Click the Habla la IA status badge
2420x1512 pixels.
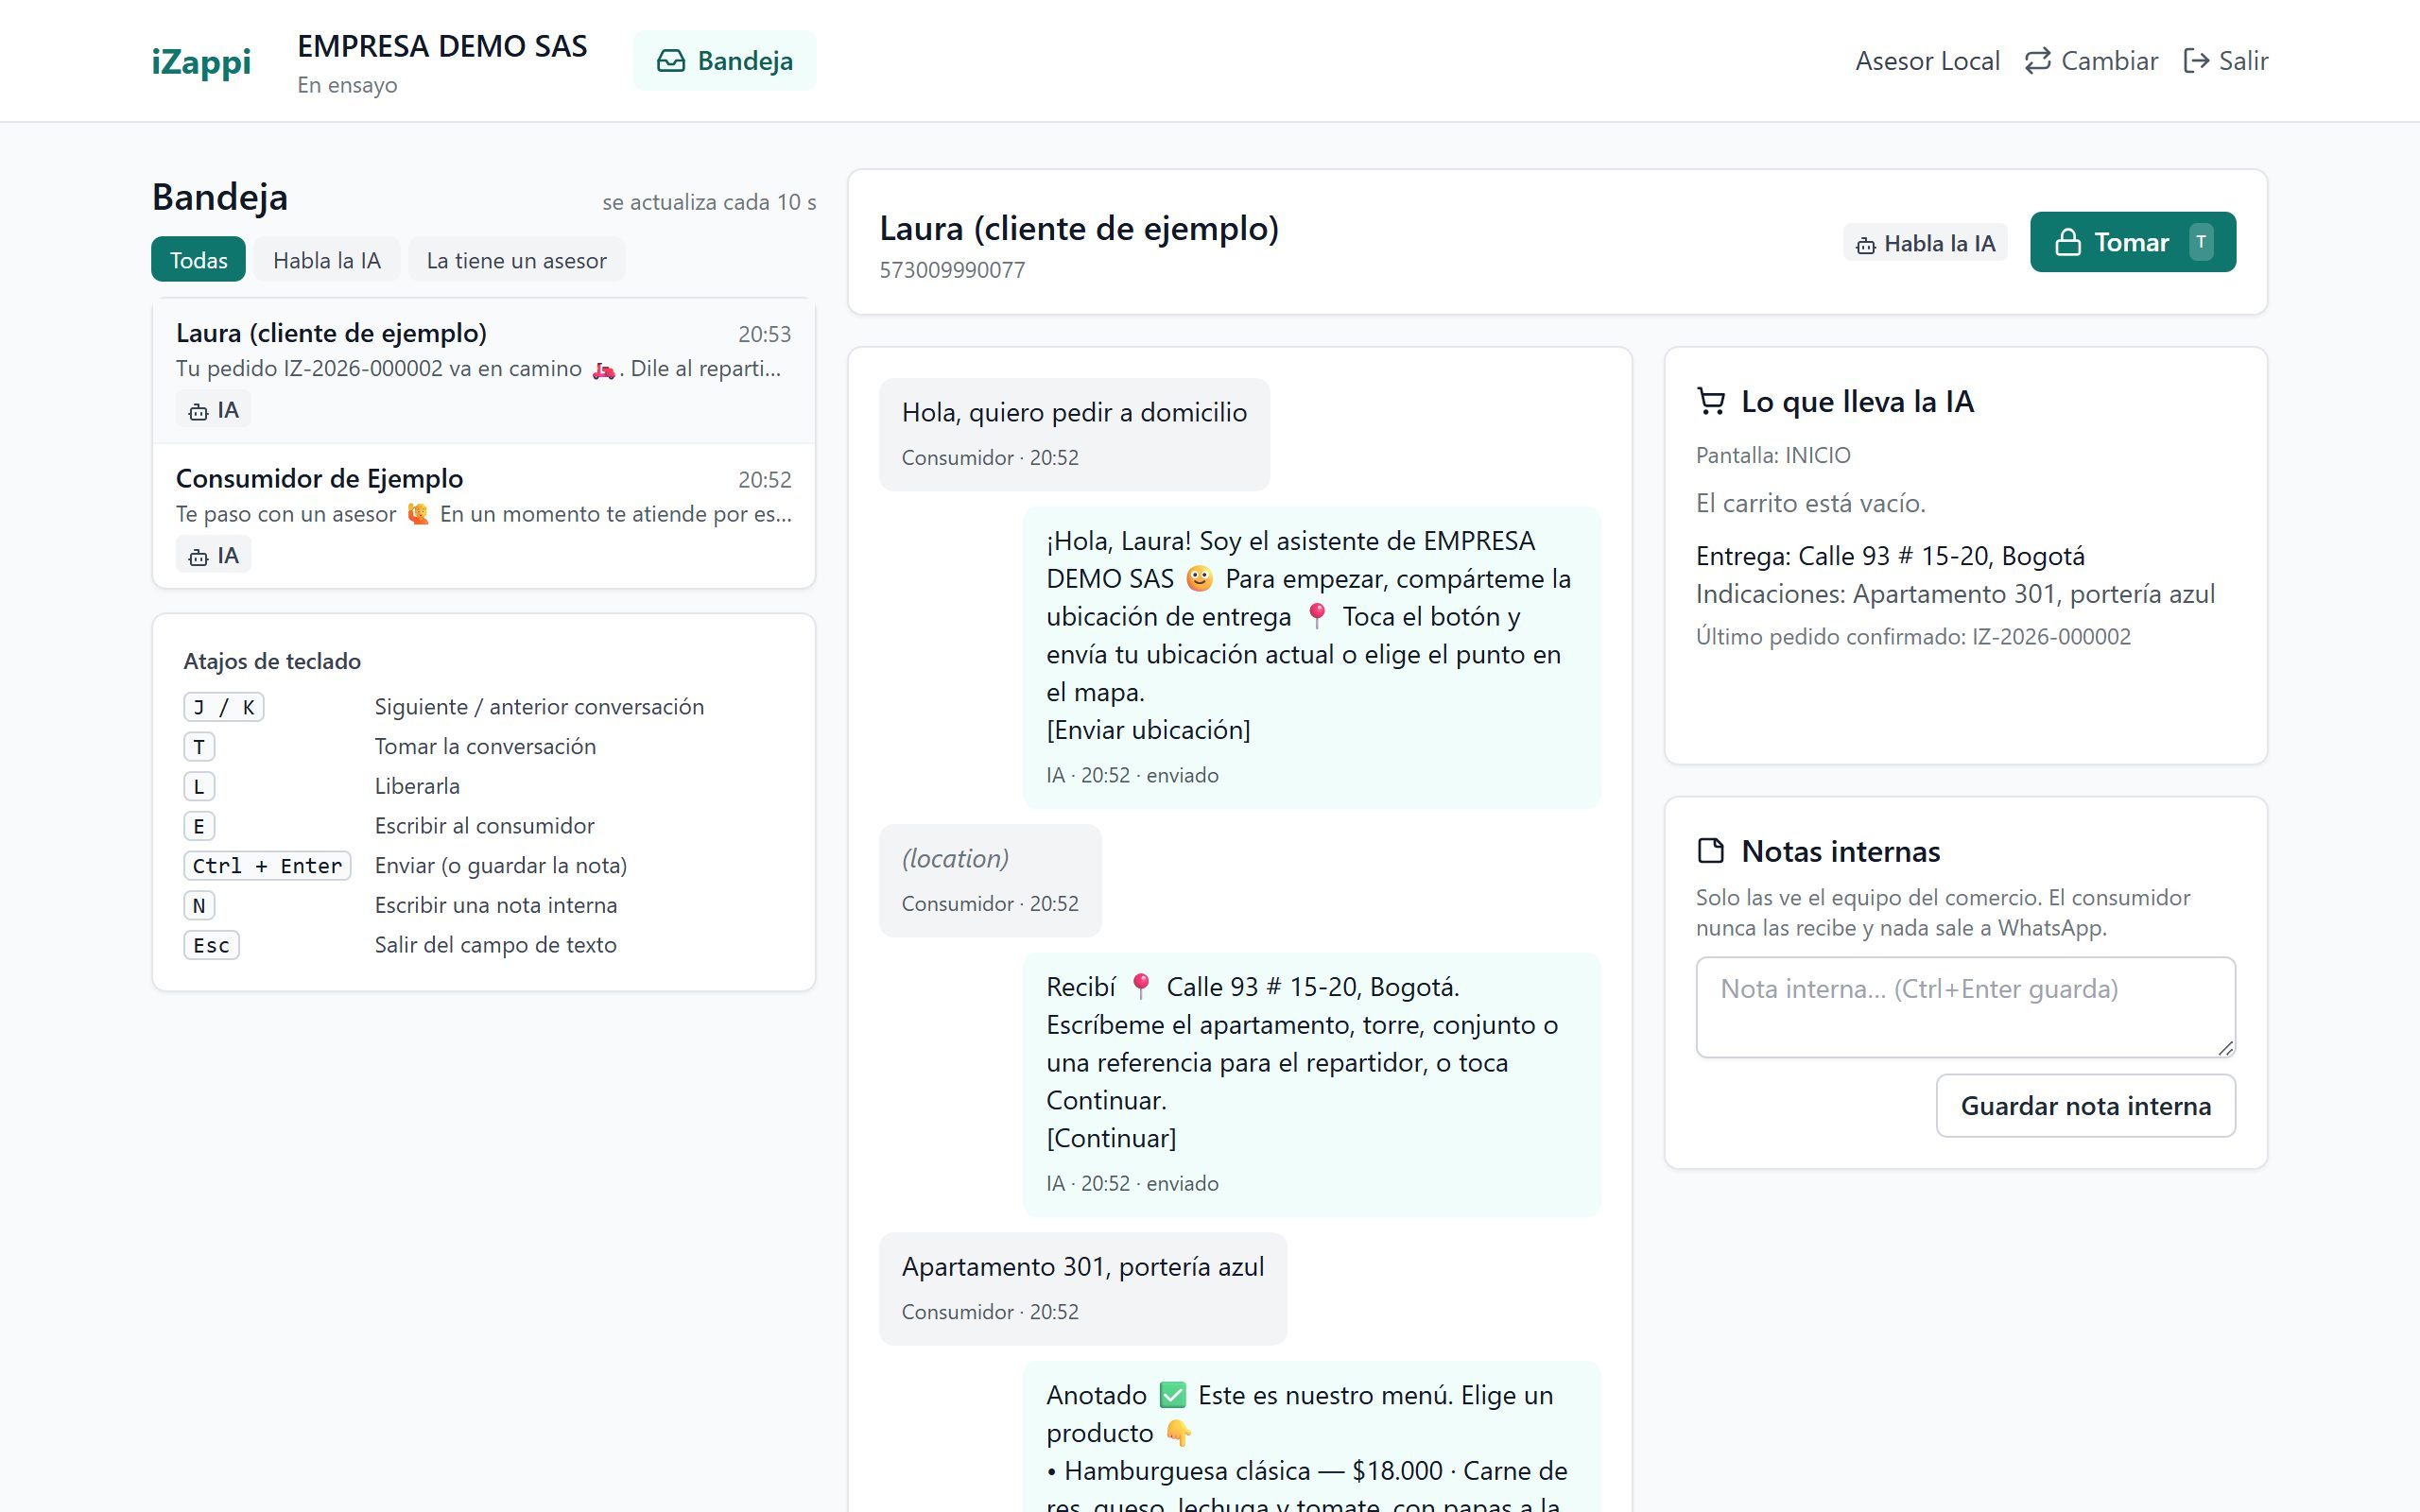tap(1925, 243)
